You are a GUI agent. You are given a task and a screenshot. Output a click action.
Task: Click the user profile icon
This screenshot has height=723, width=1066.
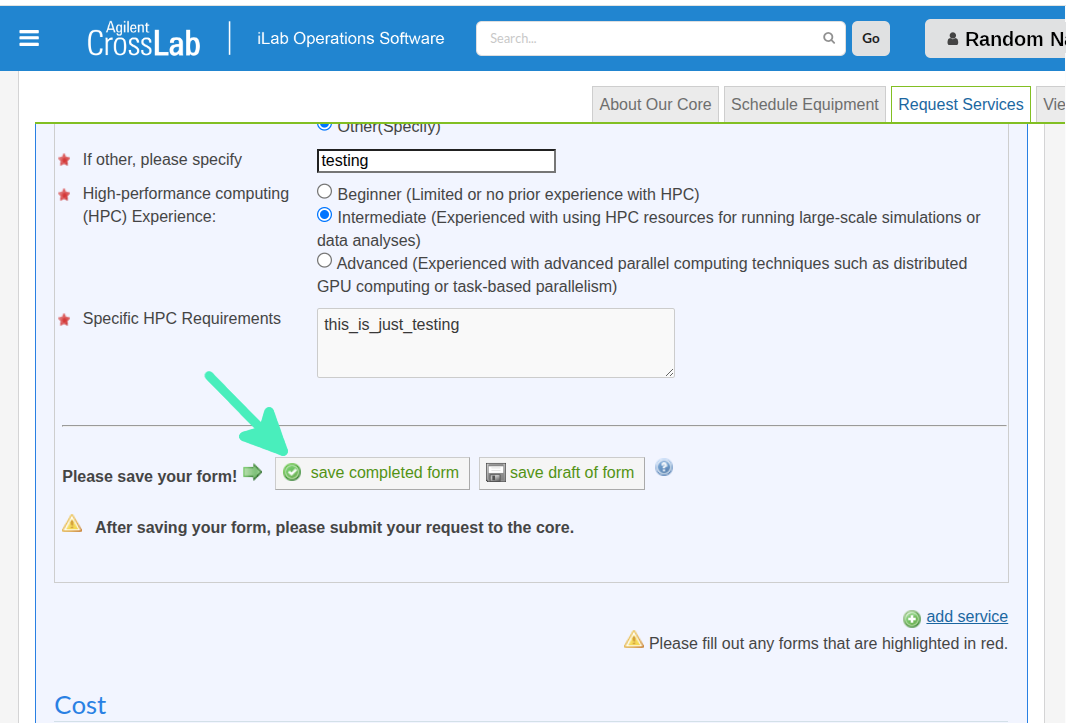(952, 39)
